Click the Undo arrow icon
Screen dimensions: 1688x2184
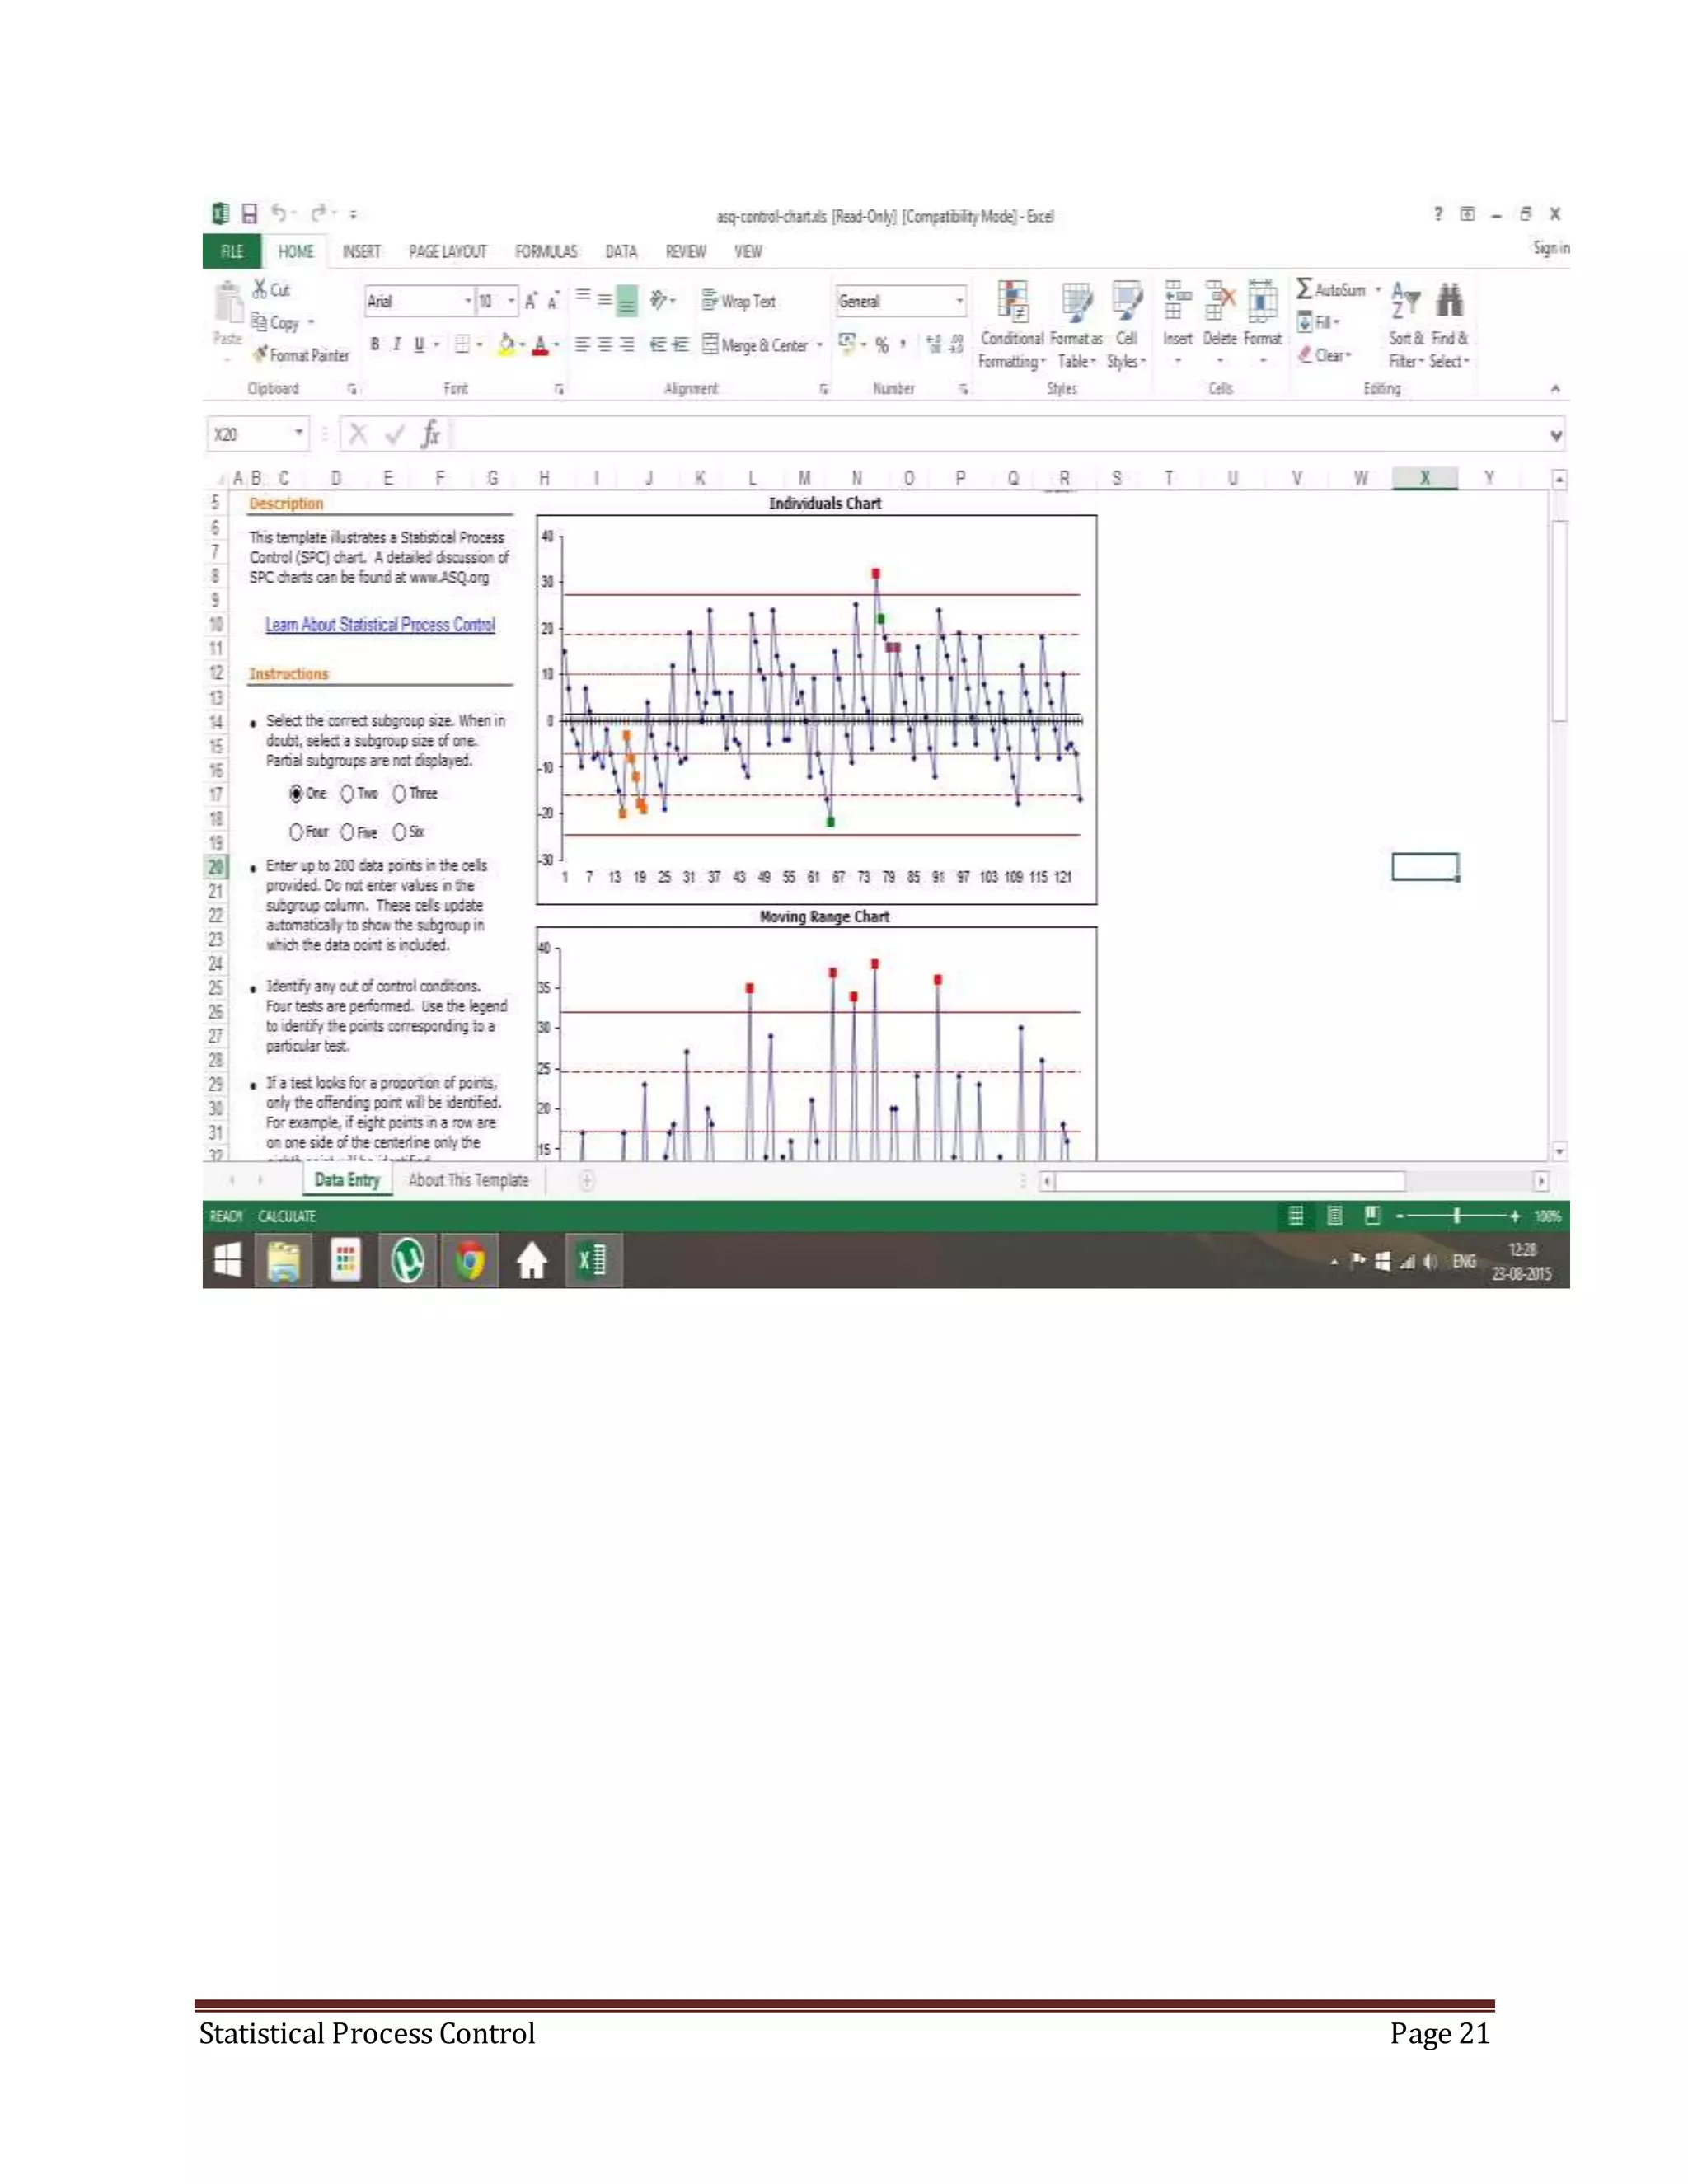click(279, 213)
